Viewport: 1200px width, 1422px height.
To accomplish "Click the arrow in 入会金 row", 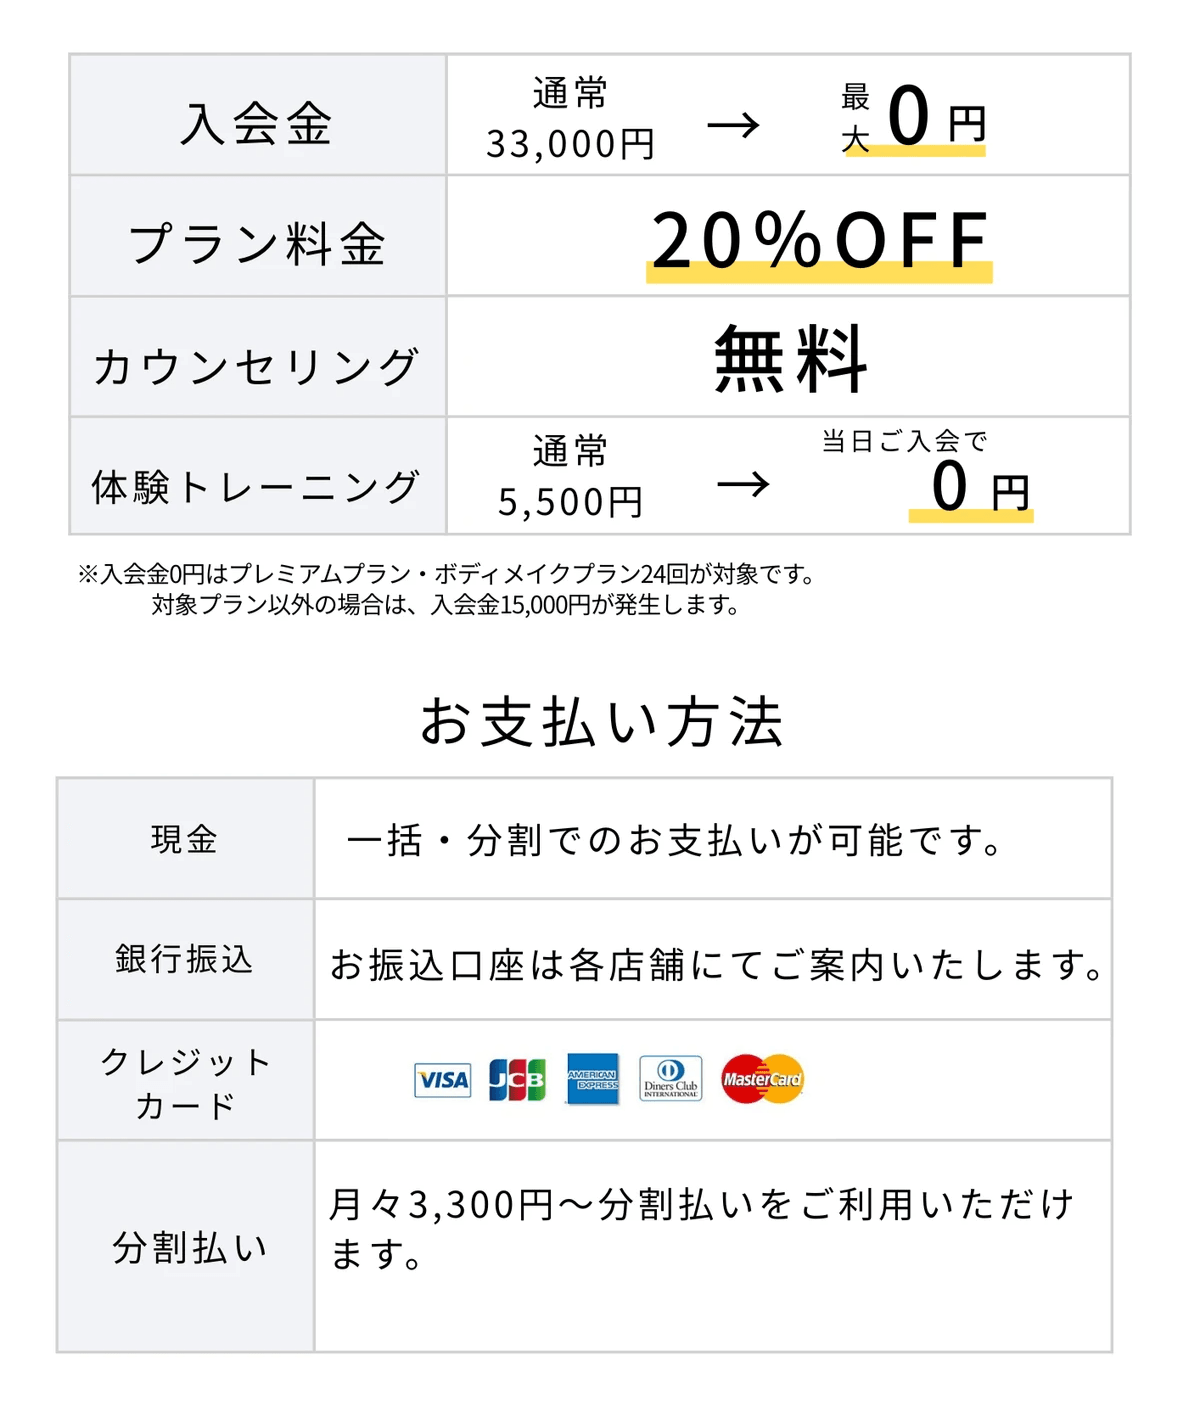I will (x=733, y=125).
